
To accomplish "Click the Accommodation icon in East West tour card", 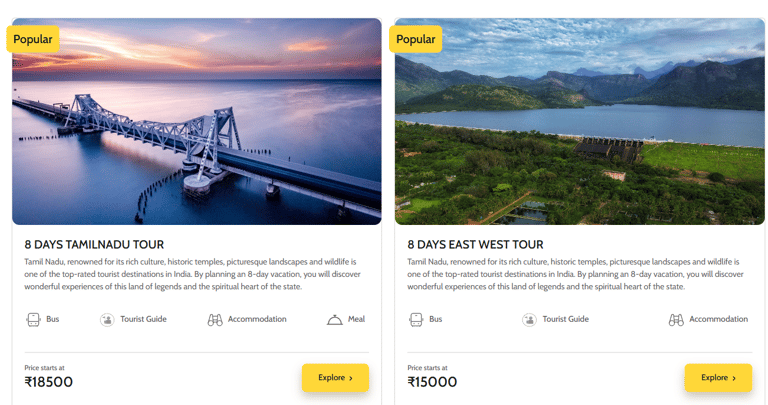I will (676, 320).
